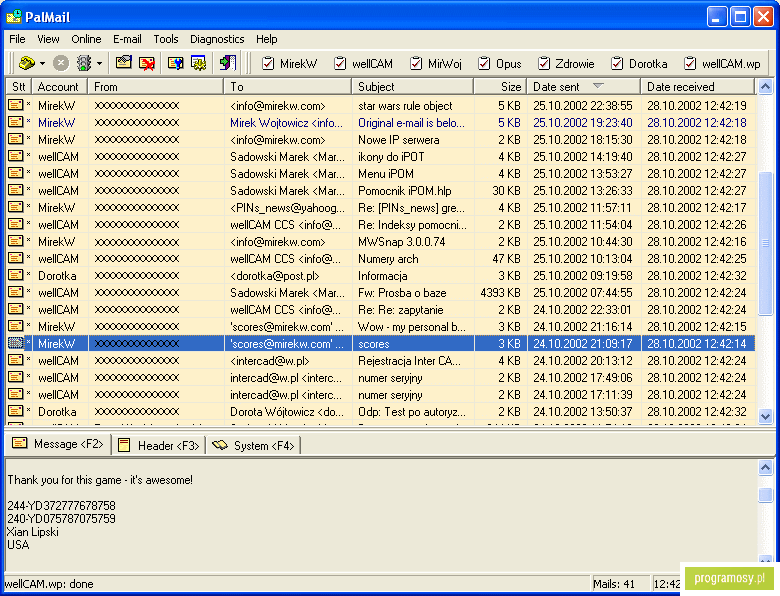Click mail list scrollbar up arrow
This screenshot has height=596, width=780.
click(x=765, y=87)
